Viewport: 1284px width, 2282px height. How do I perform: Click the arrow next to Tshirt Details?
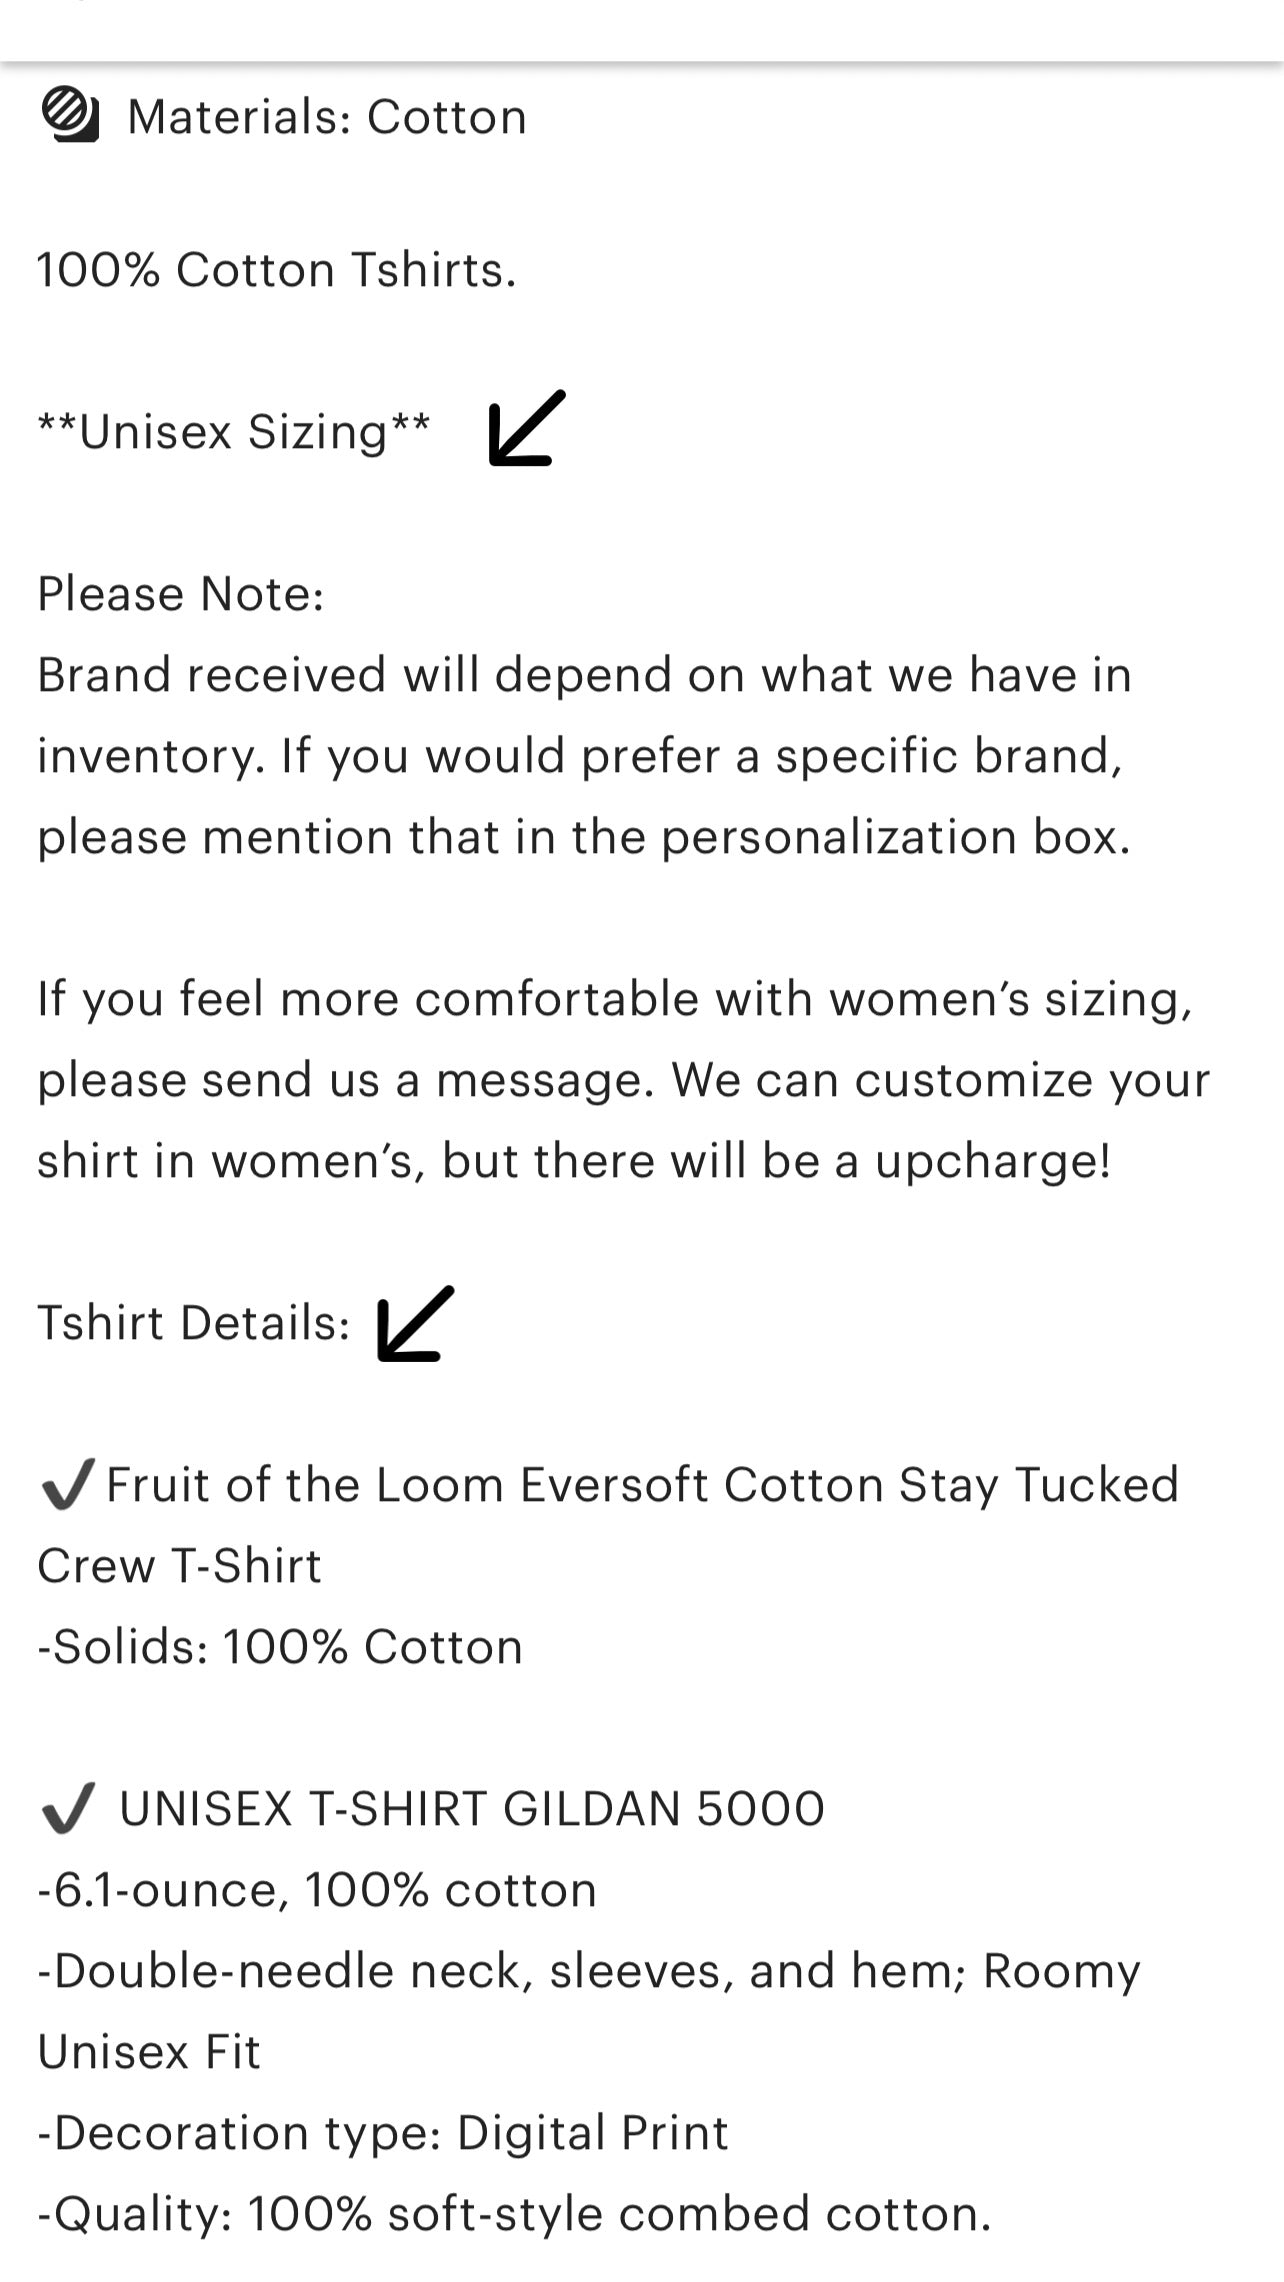tap(415, 1323)
